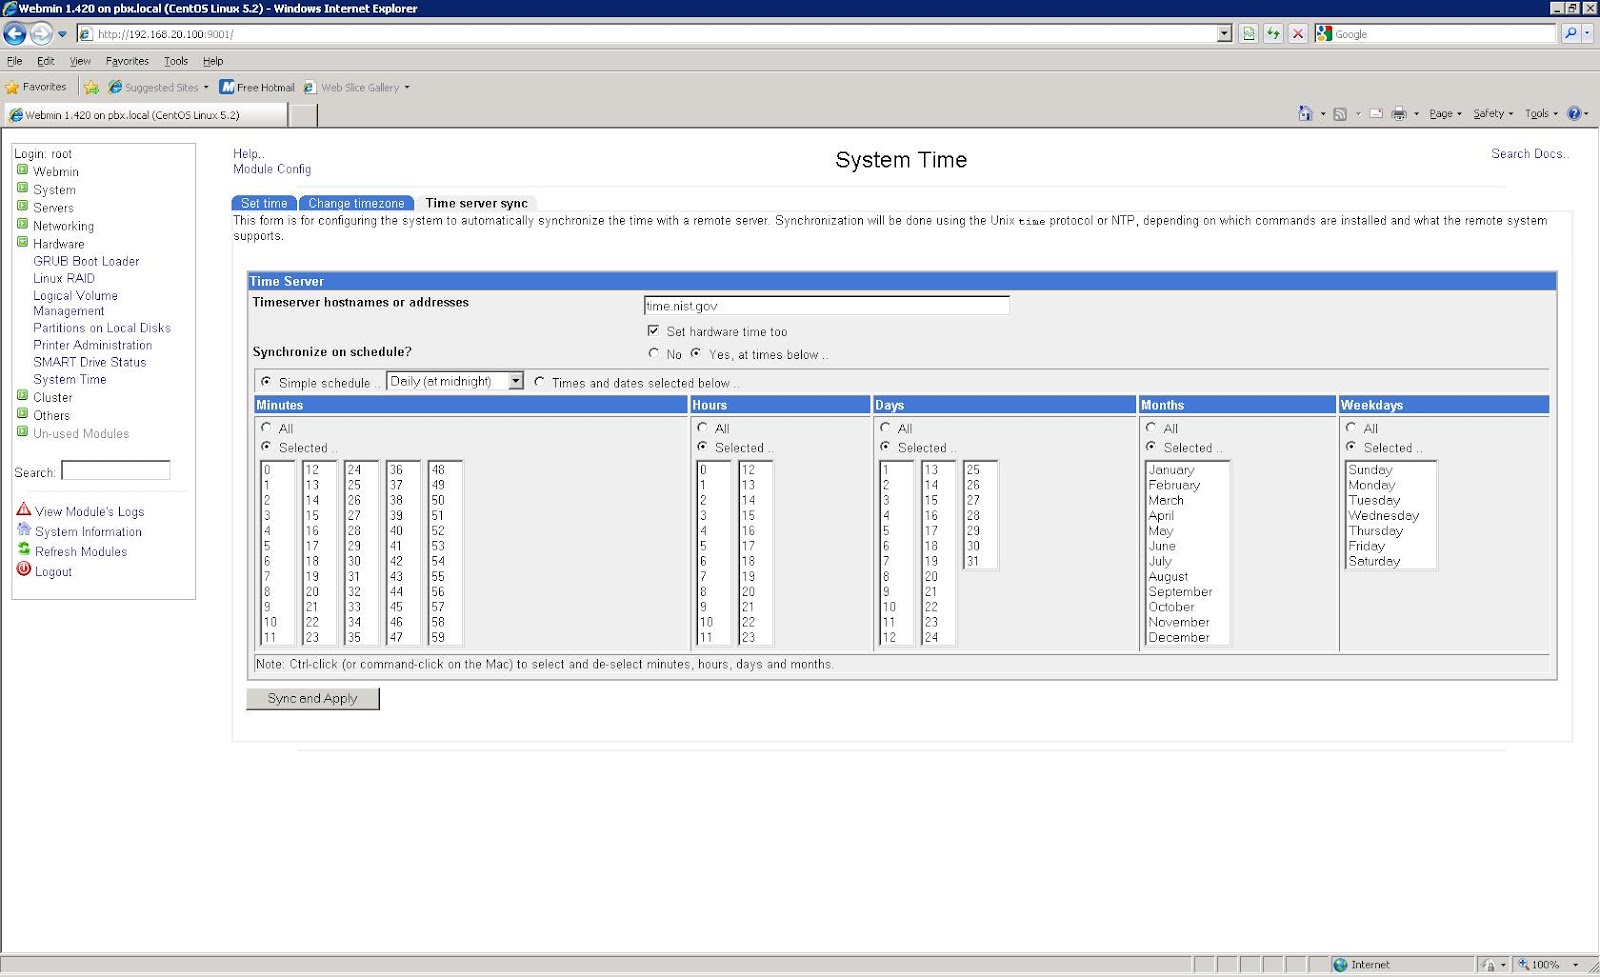The height and width of the screenshot is (977, 1600).
Task: Click the browser Back arrow button
Action: click(15, 34)
